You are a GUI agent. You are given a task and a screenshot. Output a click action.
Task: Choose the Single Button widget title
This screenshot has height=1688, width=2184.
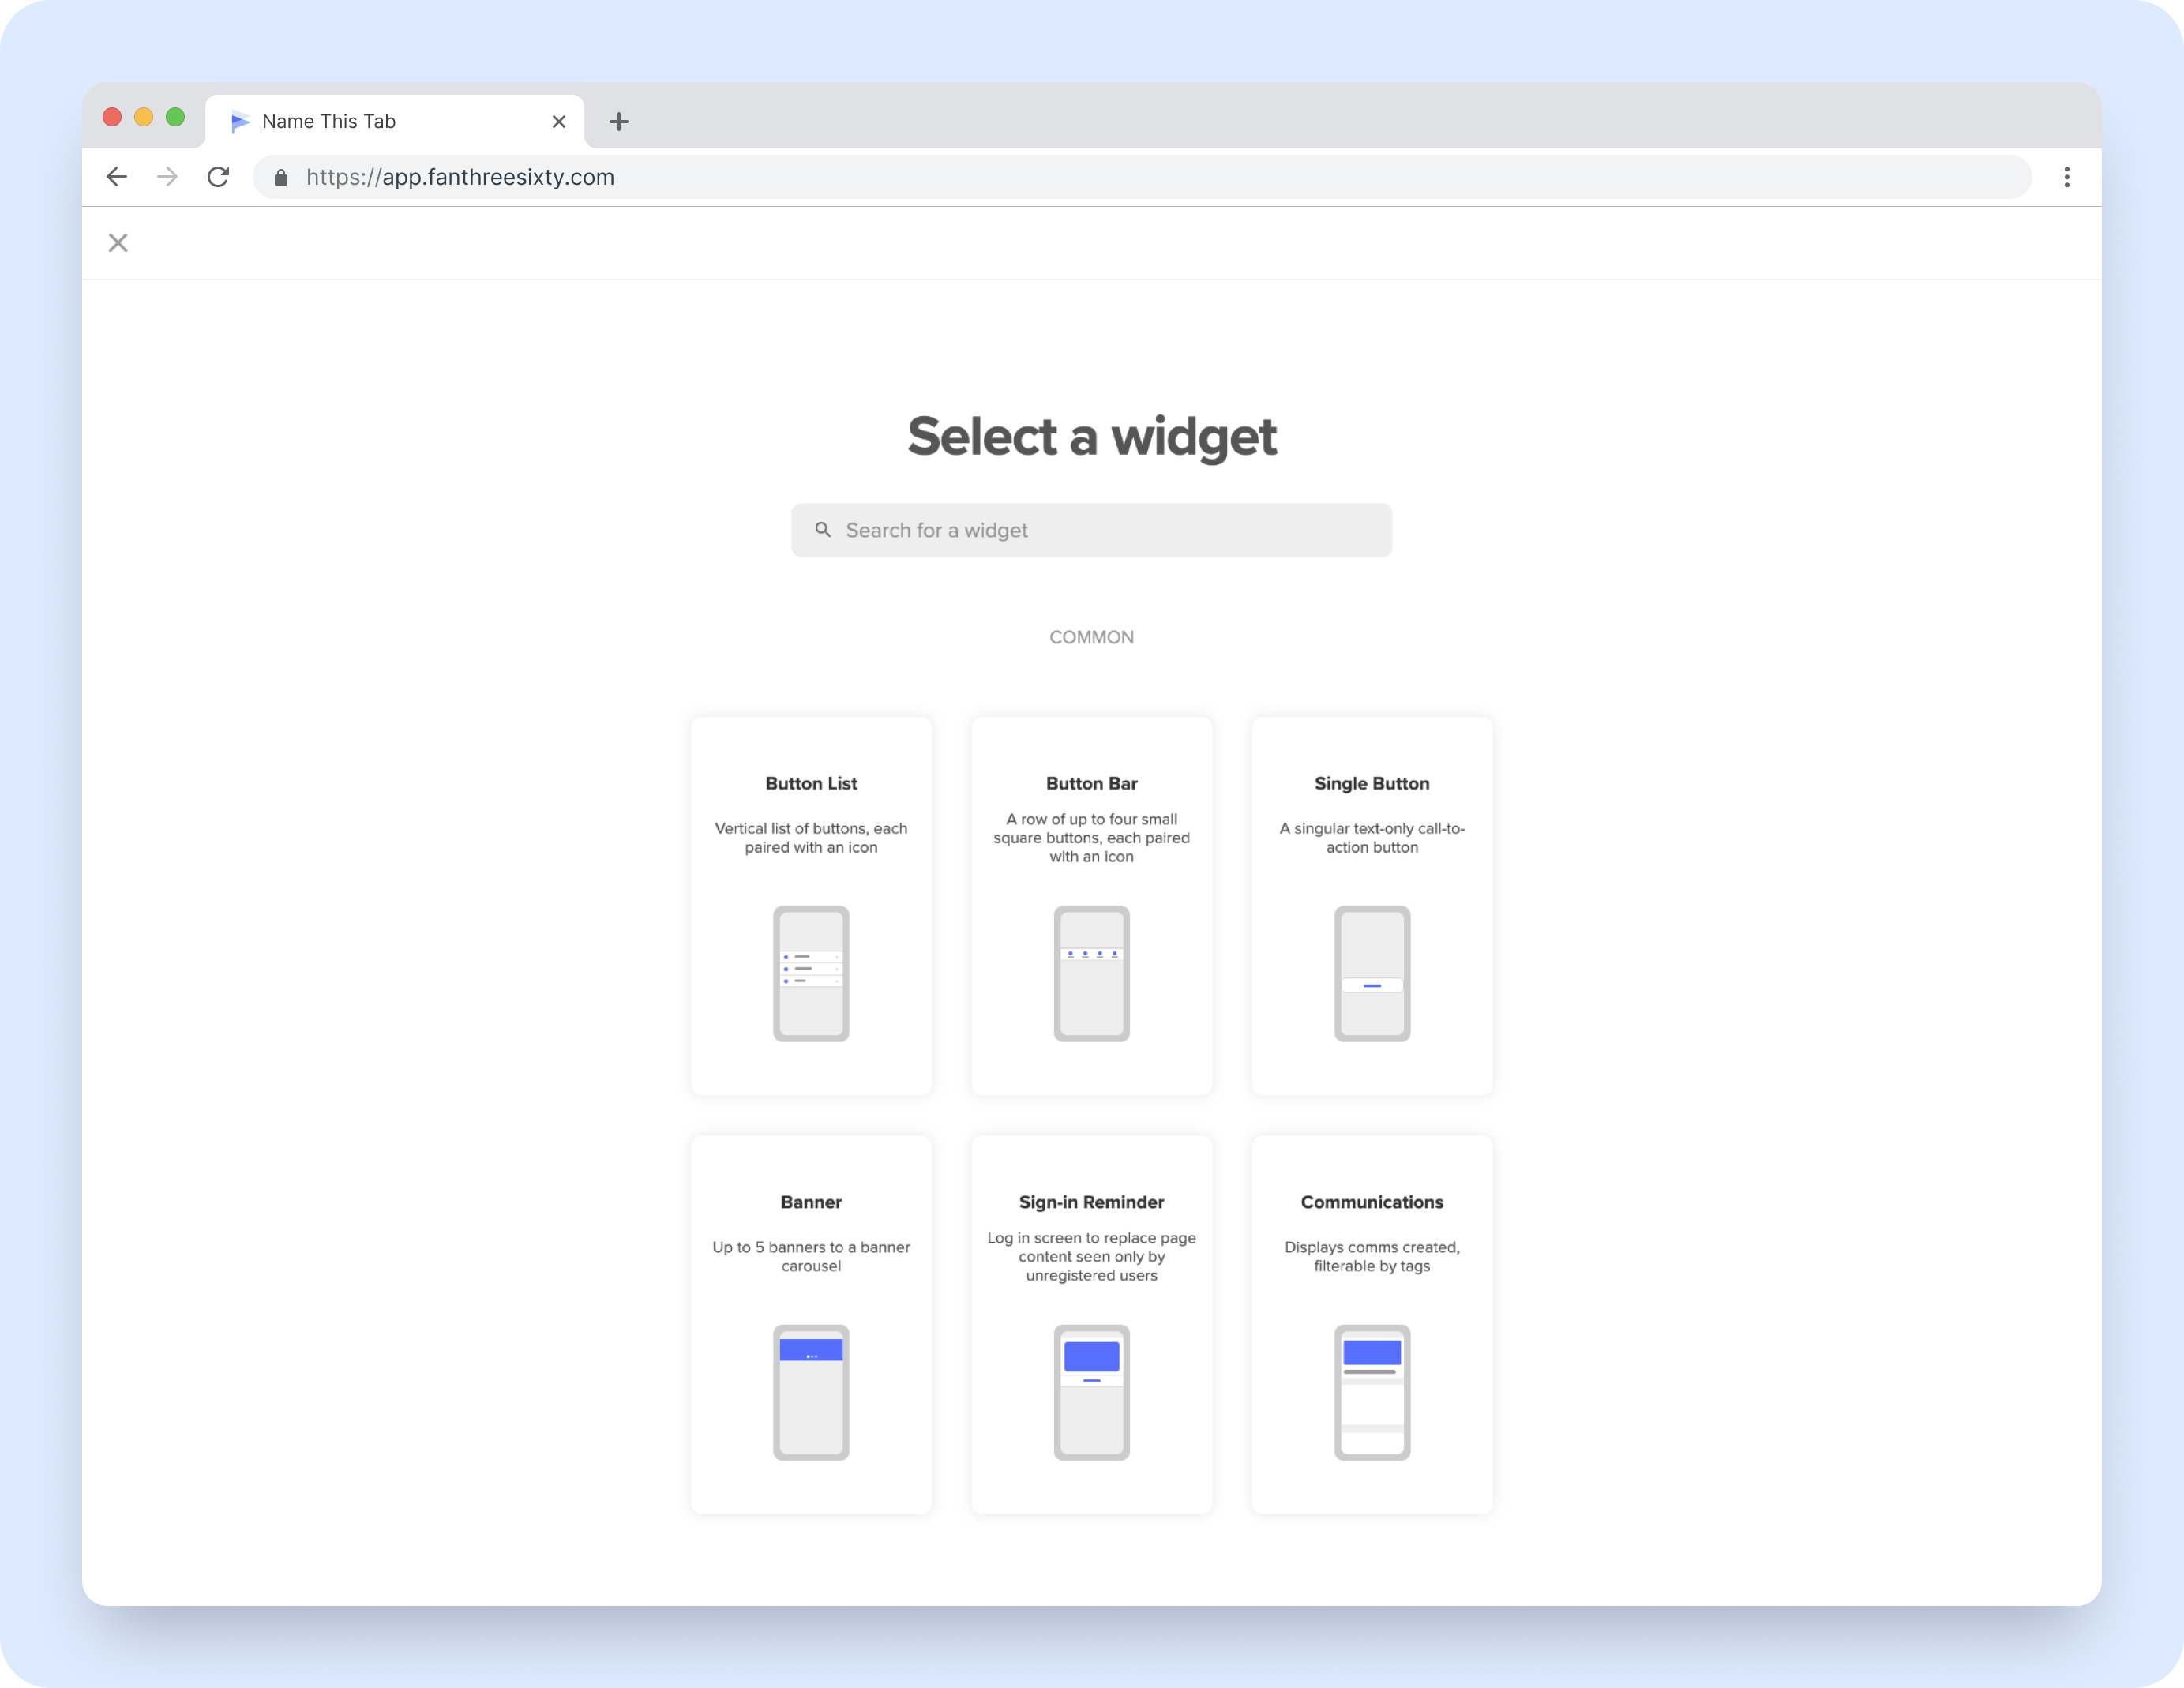pos(1372,784)
